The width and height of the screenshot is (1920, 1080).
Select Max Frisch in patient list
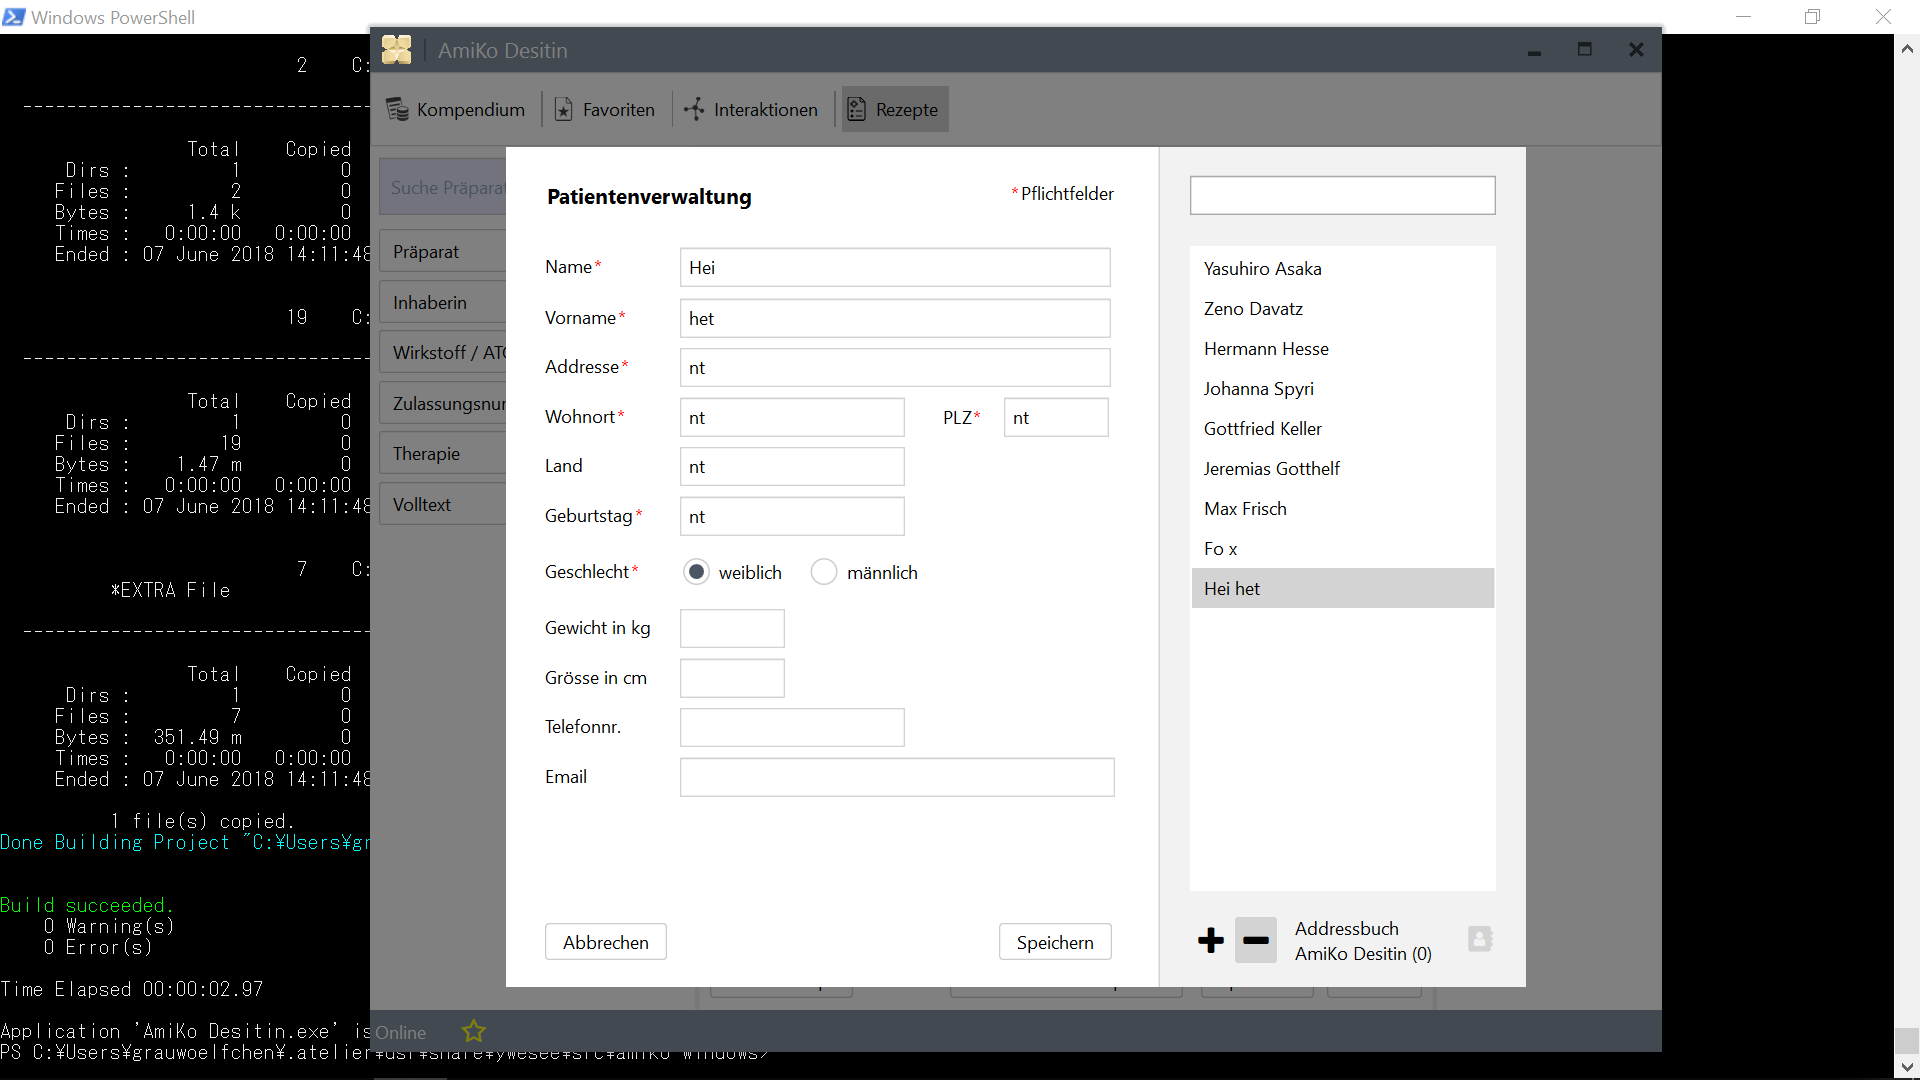coord(1245,509)
